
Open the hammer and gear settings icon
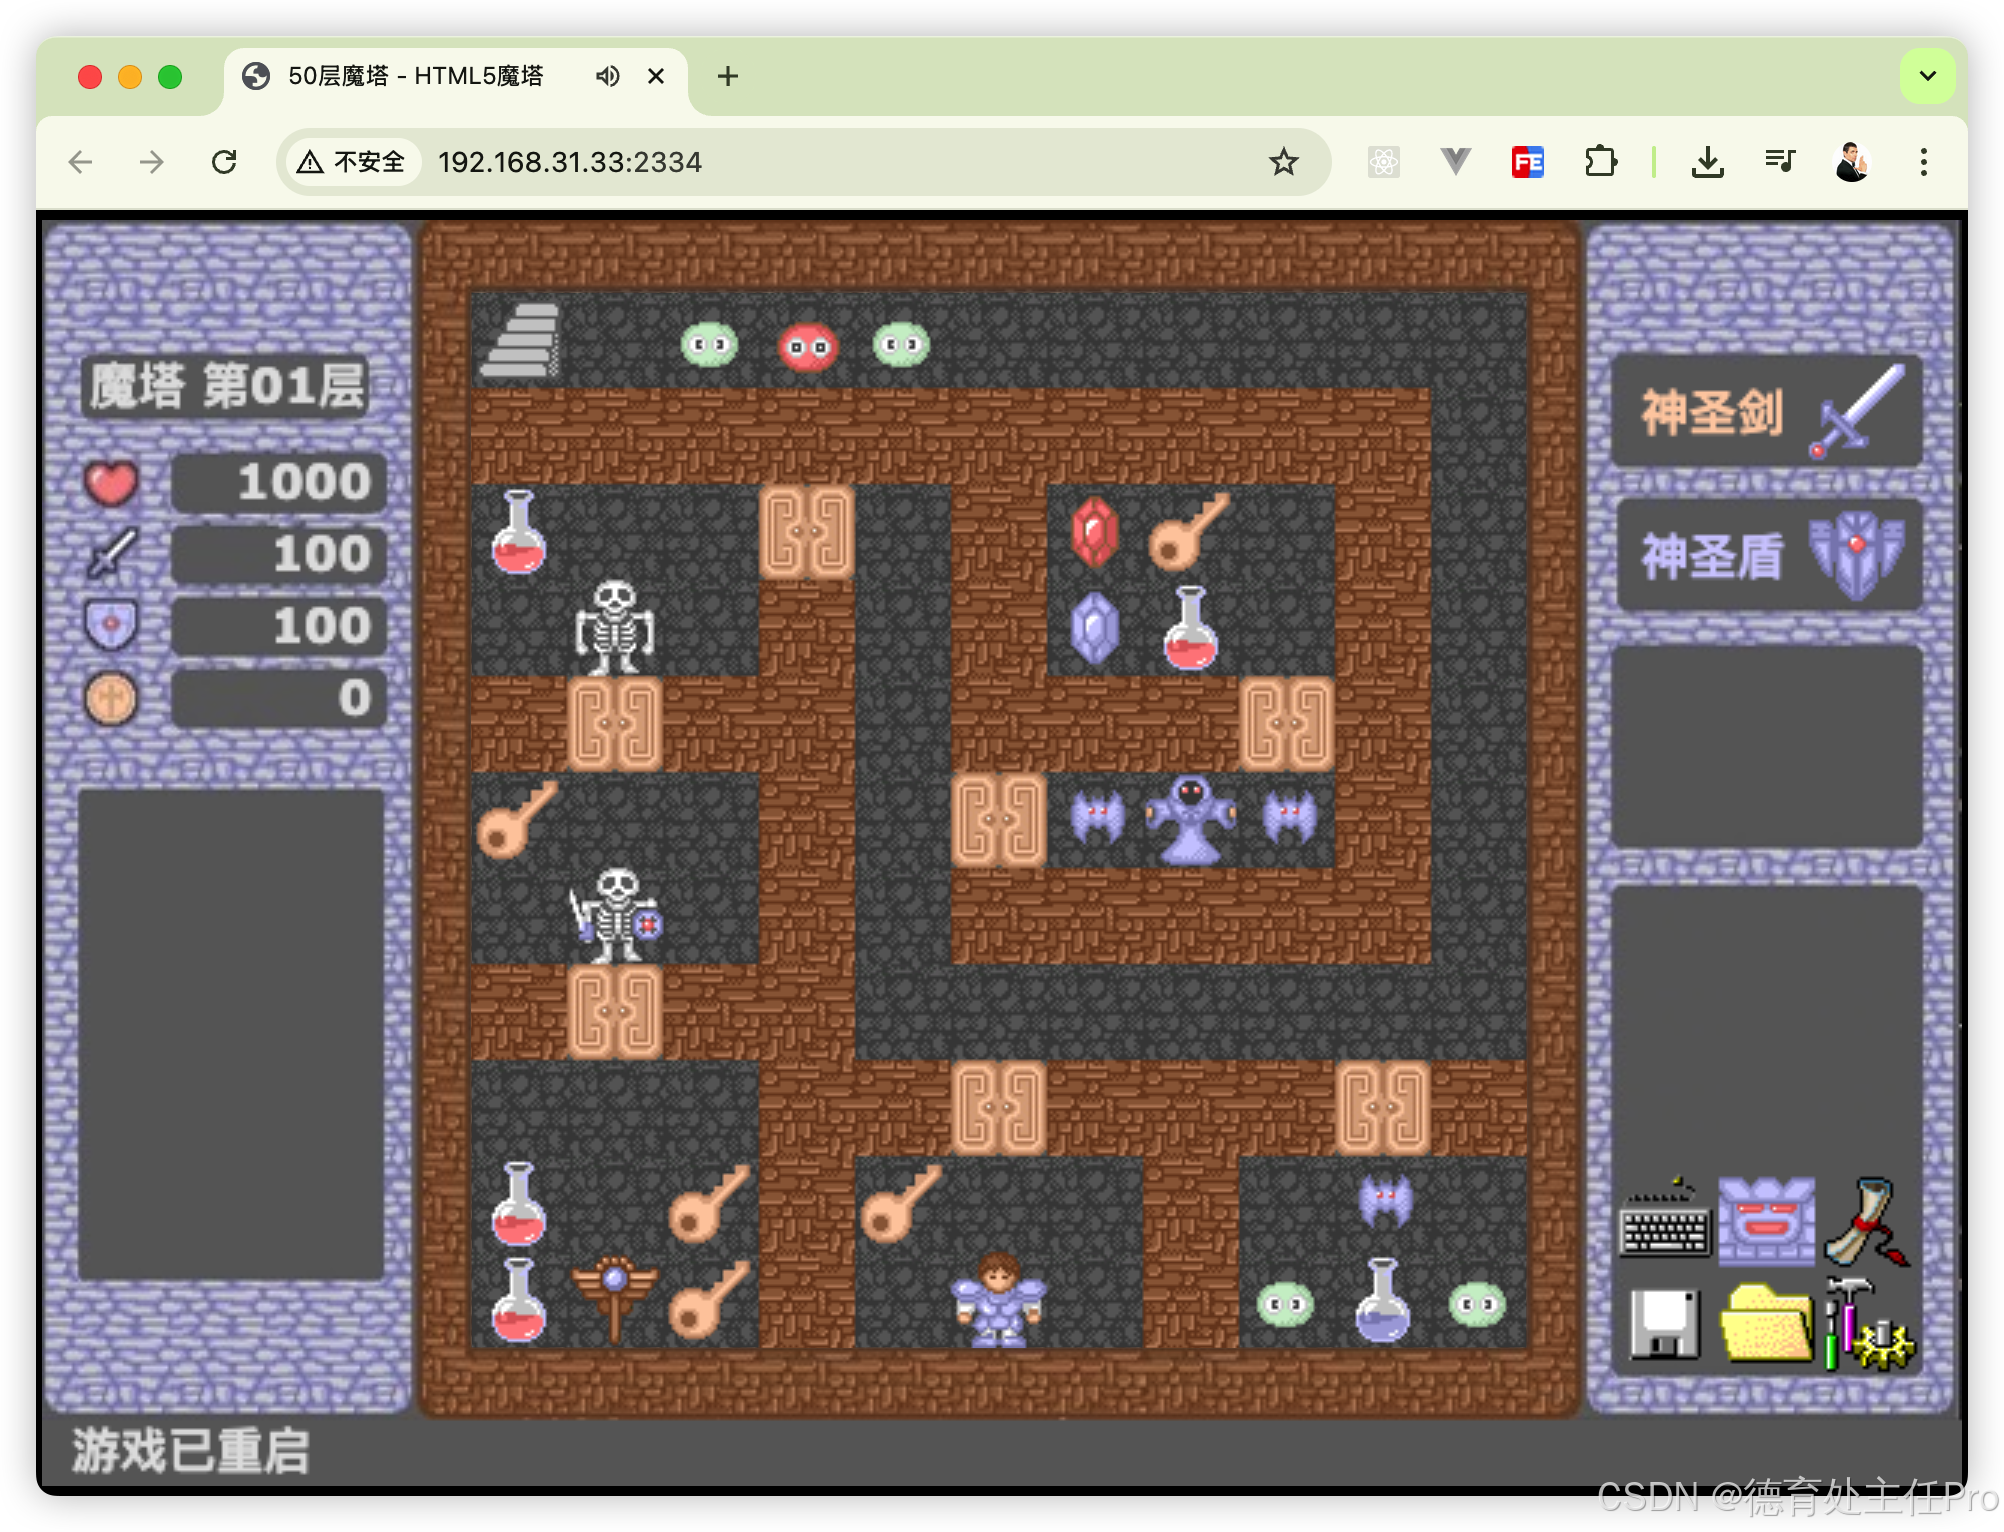coord(1867,1324)
